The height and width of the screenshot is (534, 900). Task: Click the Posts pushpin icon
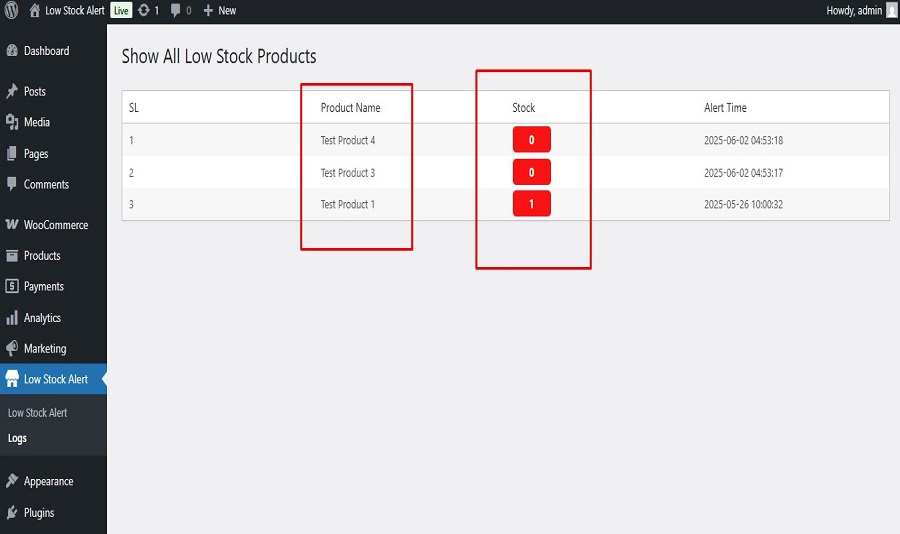pos(12,91)
